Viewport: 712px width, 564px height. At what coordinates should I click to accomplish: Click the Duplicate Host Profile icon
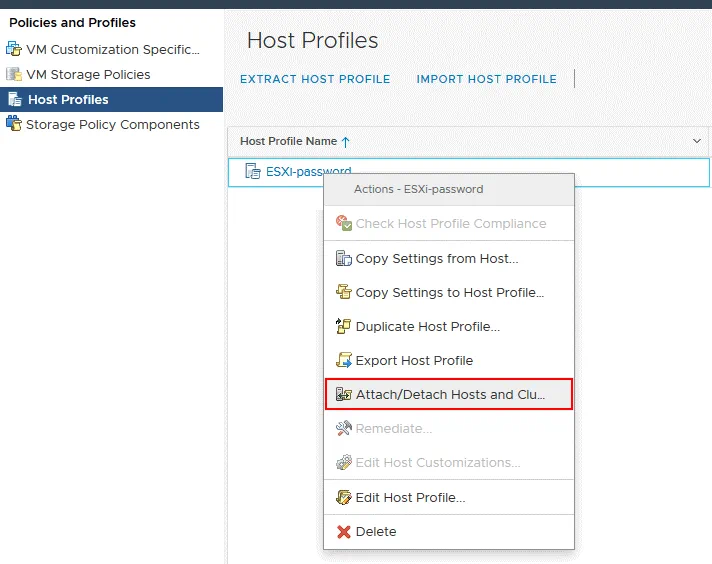(344, 326)
